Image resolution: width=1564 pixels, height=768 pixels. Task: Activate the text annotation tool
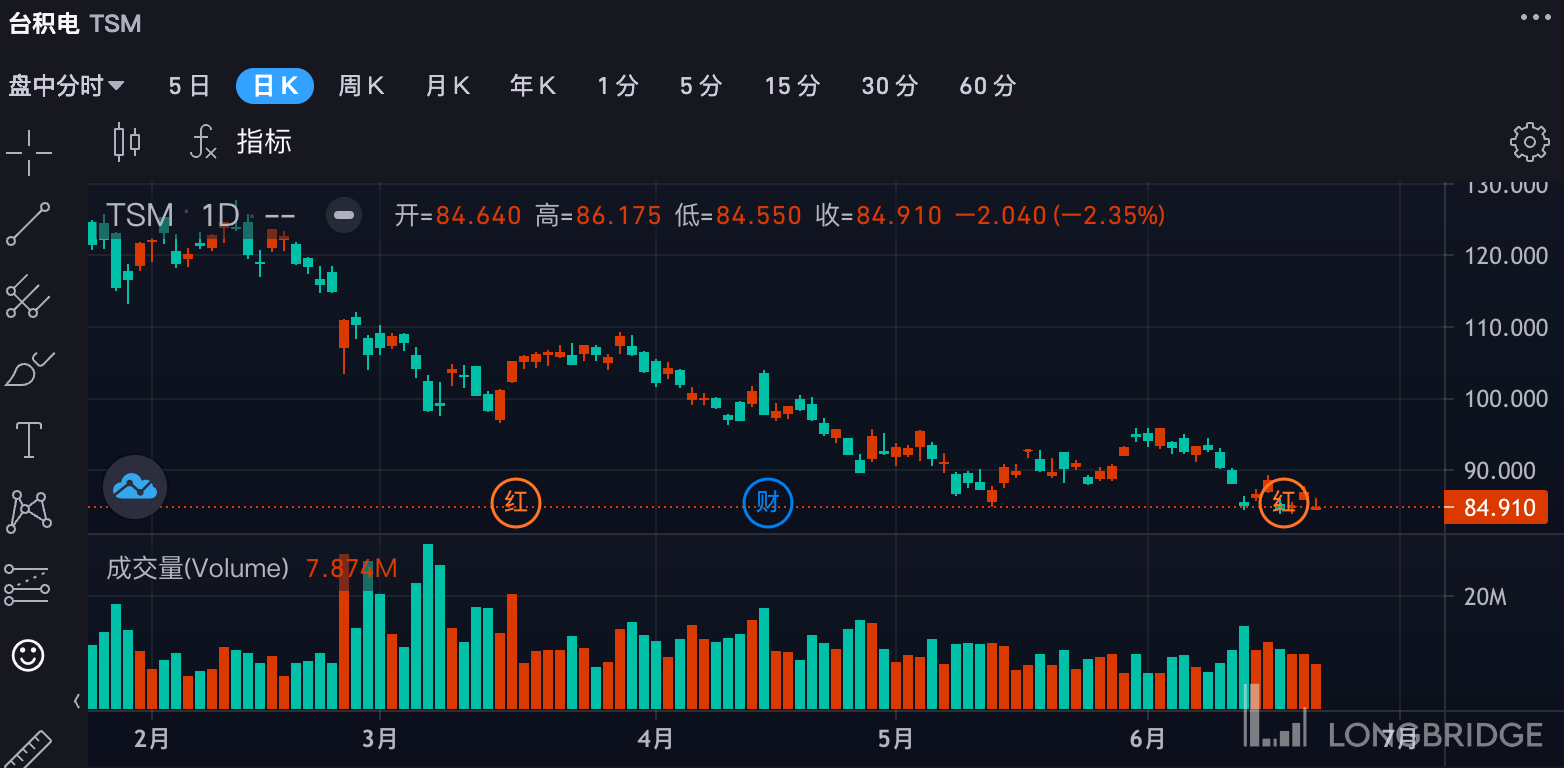[28, 440]
